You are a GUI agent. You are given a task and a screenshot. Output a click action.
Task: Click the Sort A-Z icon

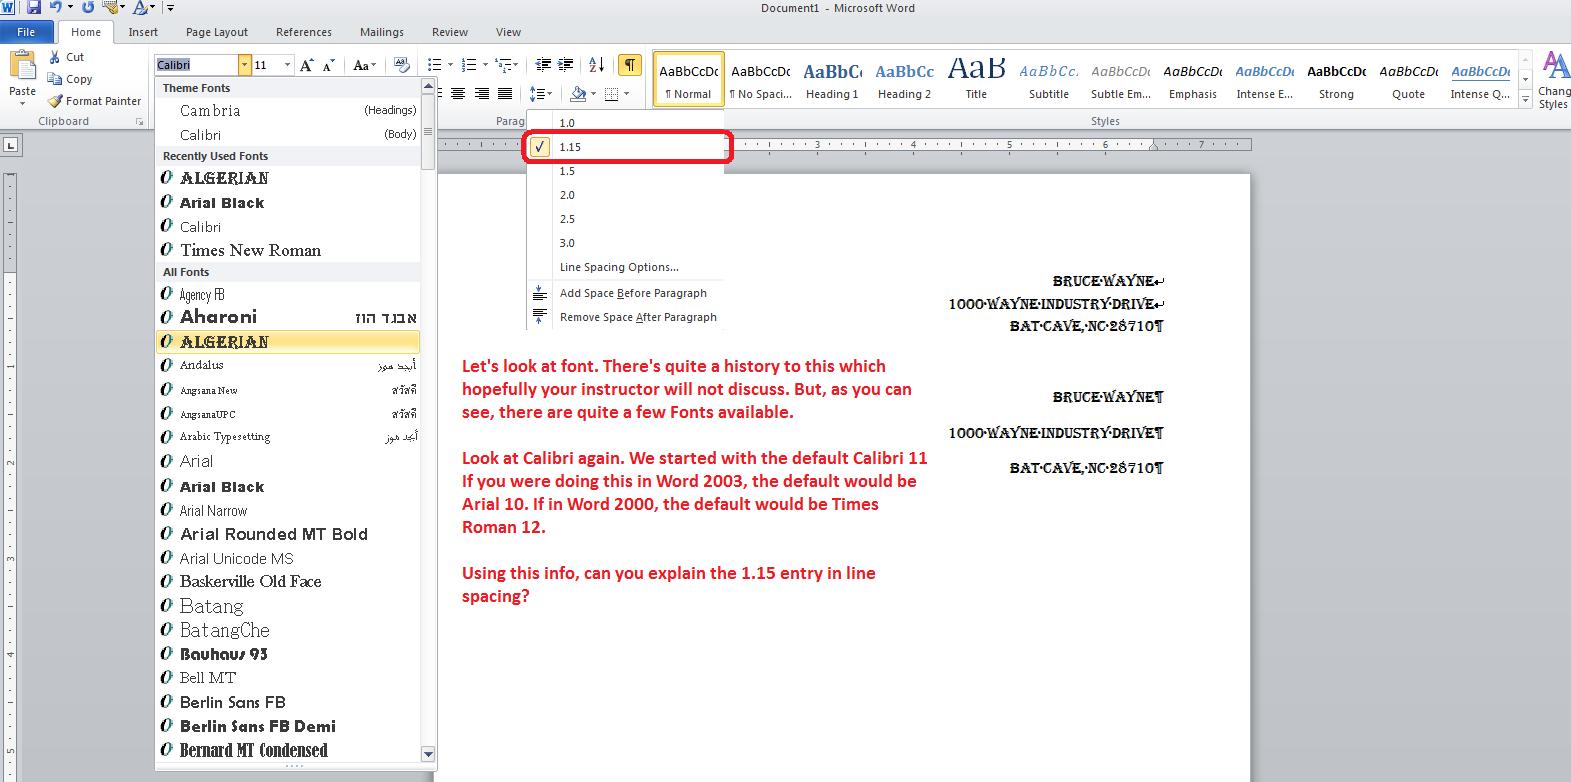tap(597, 65)
